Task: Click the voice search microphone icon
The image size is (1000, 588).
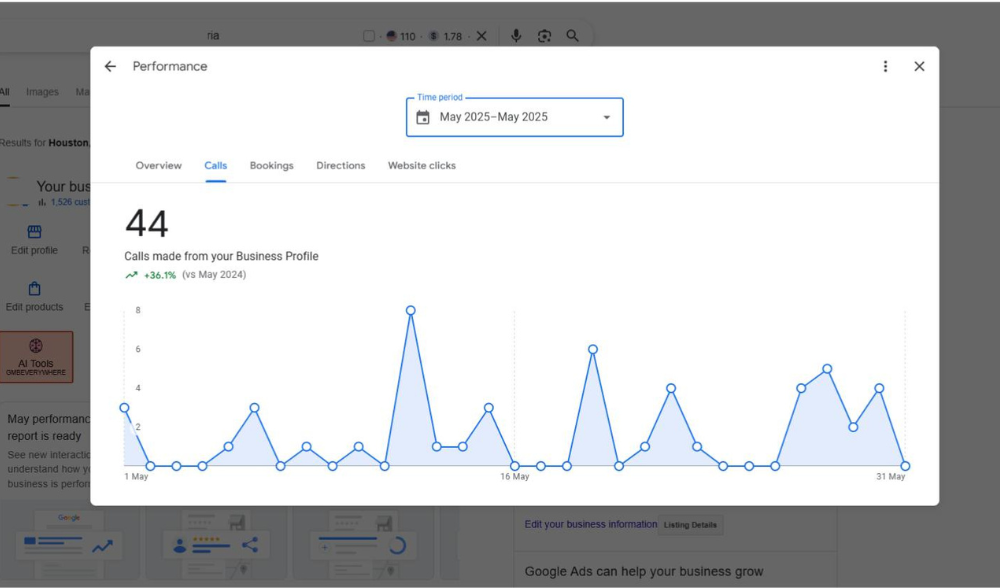Action: pos(516,36)
